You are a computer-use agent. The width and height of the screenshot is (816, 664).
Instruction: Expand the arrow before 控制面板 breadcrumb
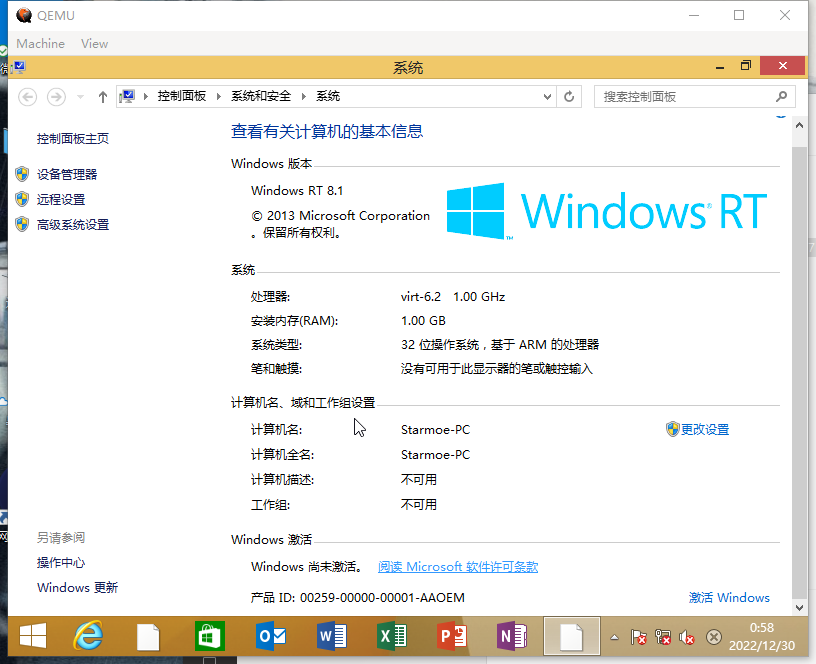pos(146,96)
